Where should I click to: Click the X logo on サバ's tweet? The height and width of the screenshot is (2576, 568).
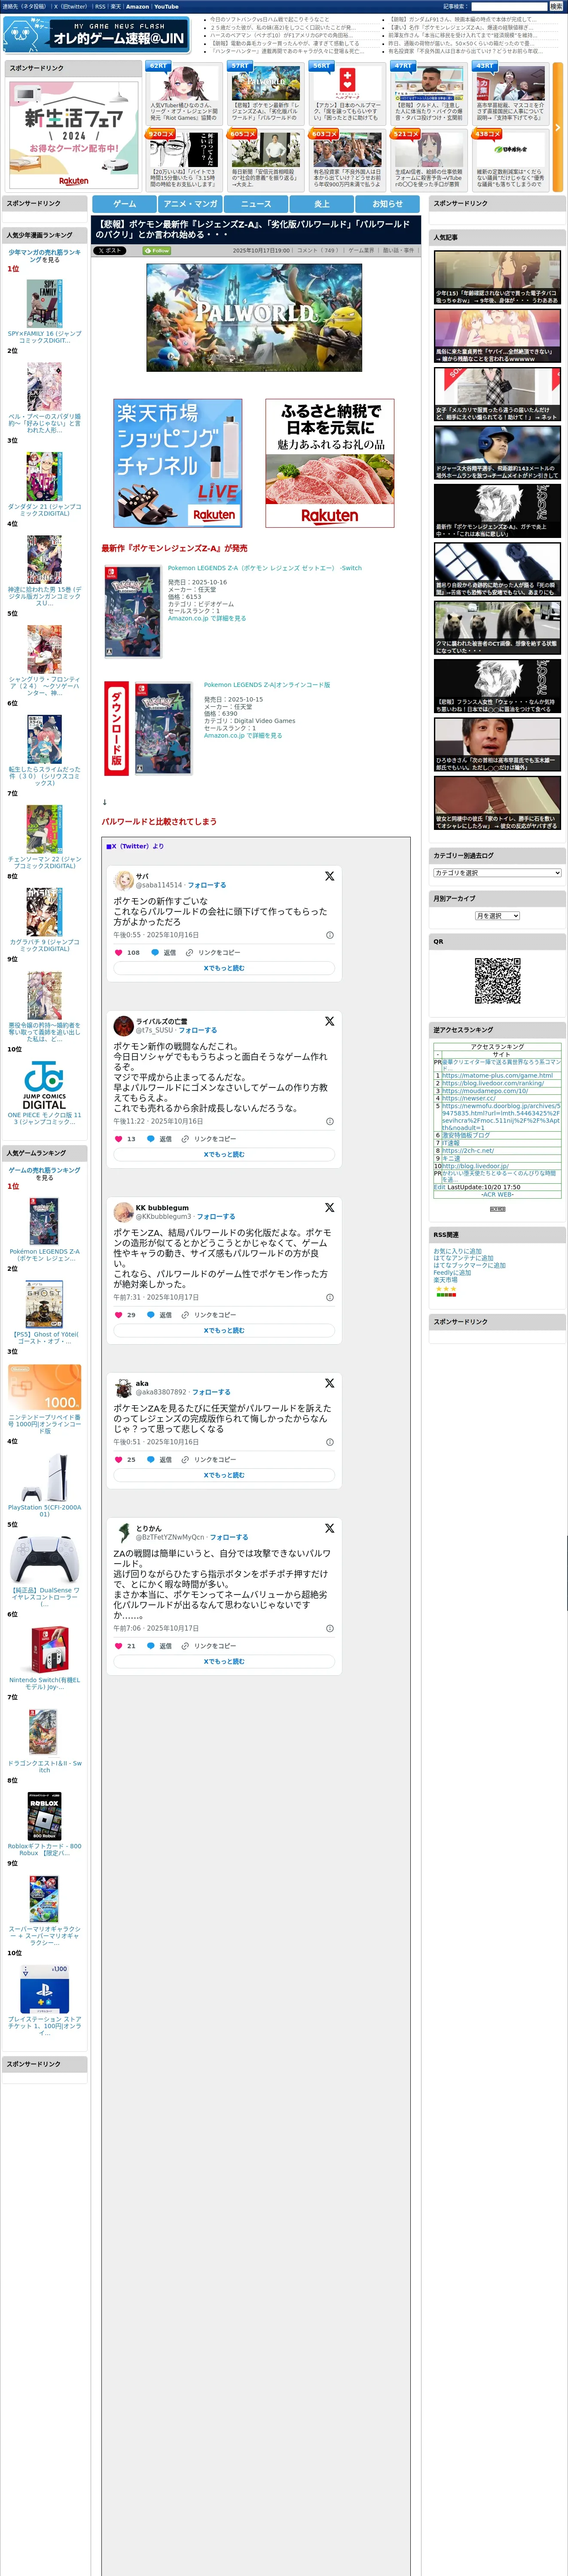click(329, 876)
